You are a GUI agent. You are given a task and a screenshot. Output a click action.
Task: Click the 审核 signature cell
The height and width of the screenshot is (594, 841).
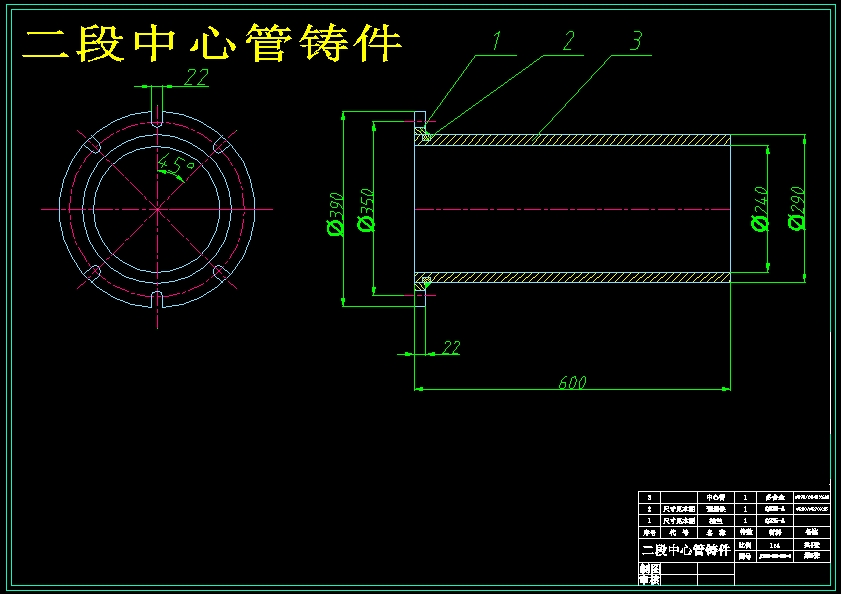647,579
